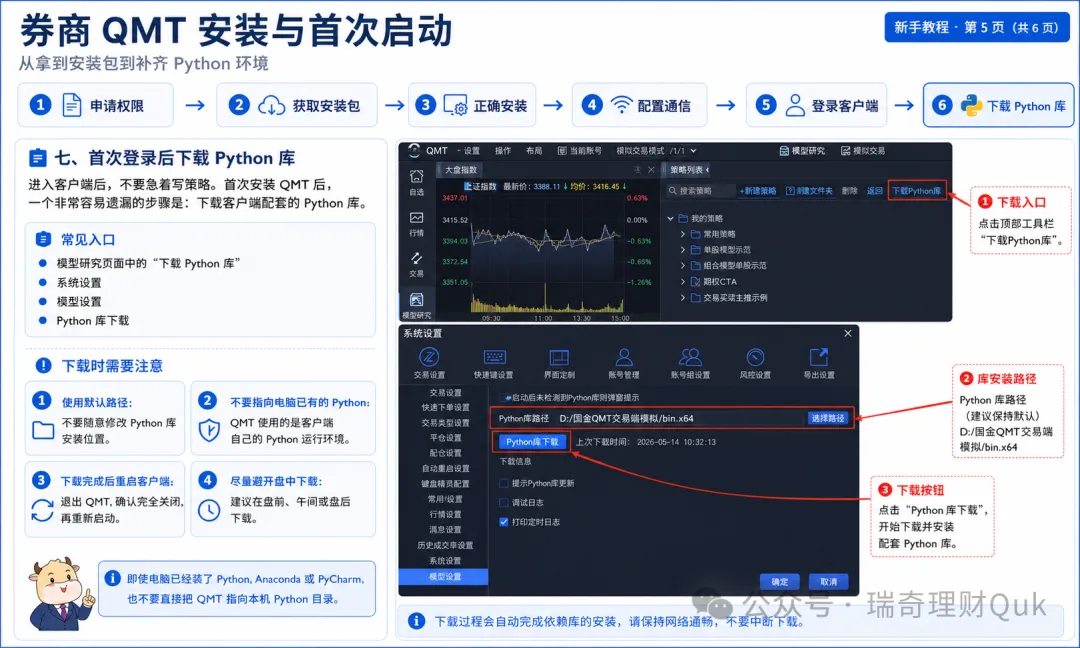Select 快速下单设置 in the settings sidebar
Image resolution: width=1080 pixels, height=648 pixels.
[444, 408]
